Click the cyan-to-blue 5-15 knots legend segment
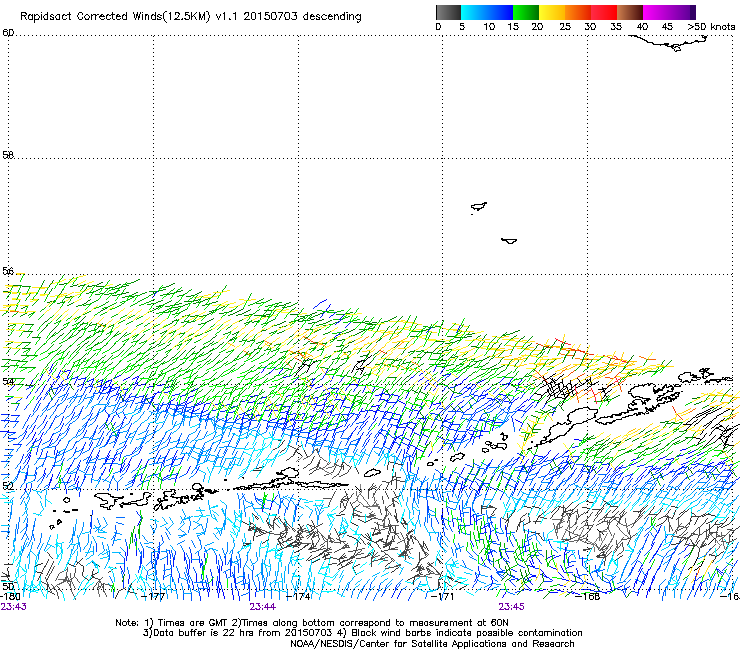This screenshot has width=740, height=650. [487, 12]
